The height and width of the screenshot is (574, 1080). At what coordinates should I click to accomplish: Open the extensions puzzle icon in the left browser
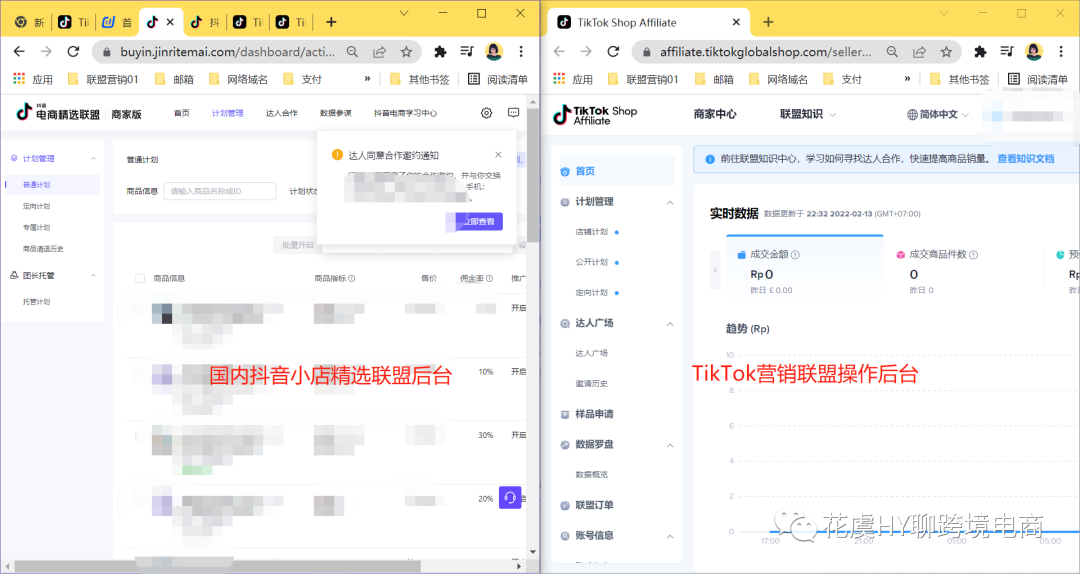[440, 52]
